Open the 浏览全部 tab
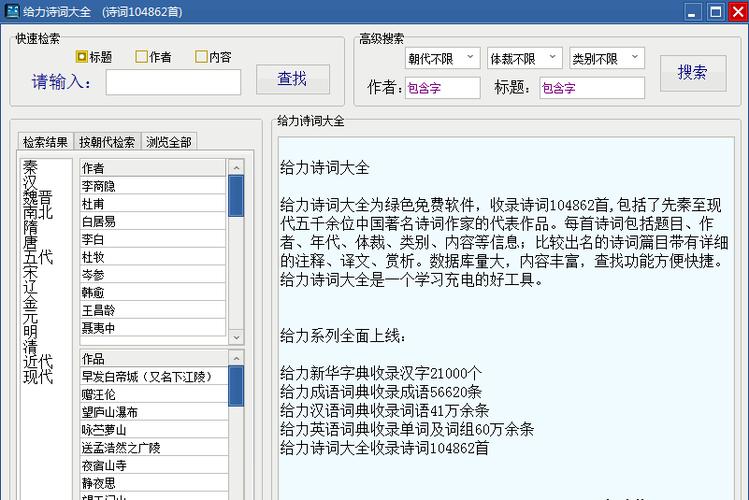The width and height of the screenshot is (749, 500). 169,142
